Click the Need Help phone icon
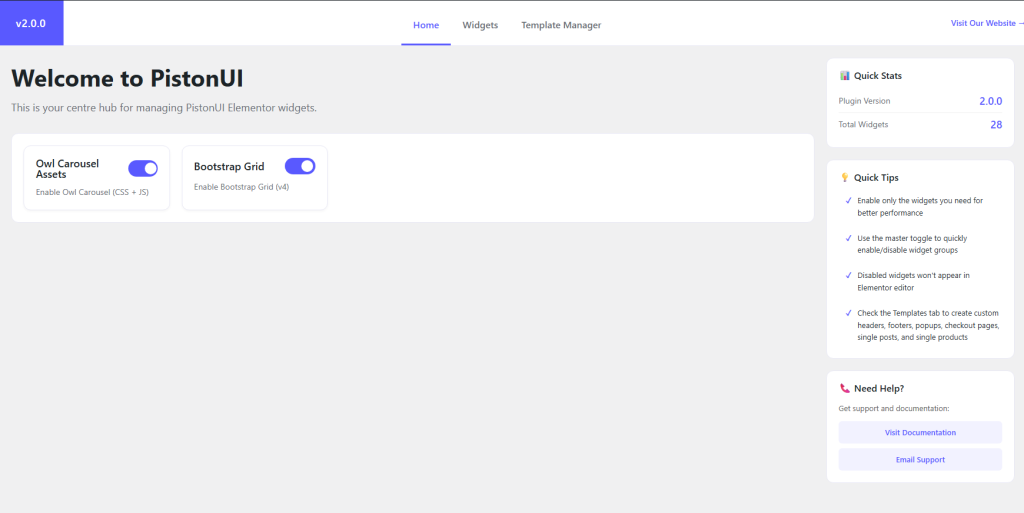This screenshot has width=1024, height=513. coord(844,388)
